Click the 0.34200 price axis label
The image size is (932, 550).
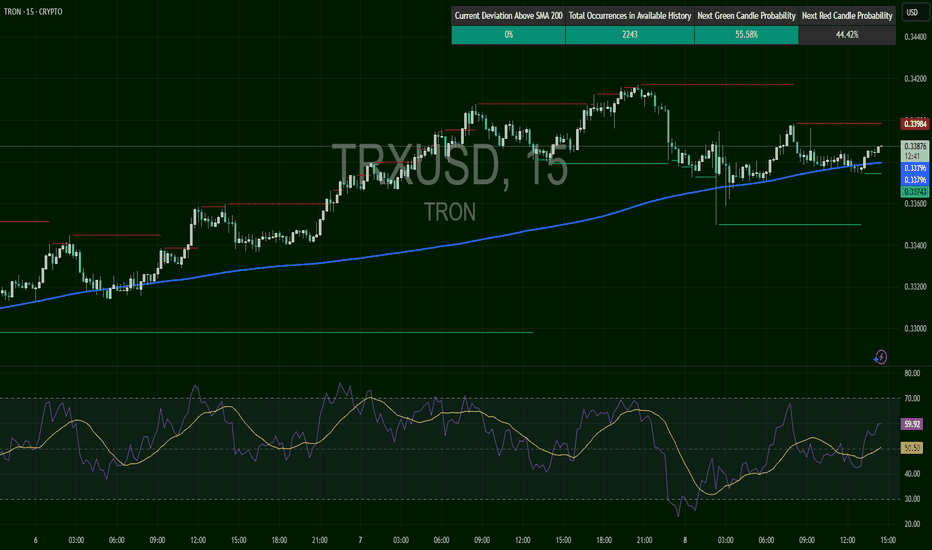(x=915, y=78)
